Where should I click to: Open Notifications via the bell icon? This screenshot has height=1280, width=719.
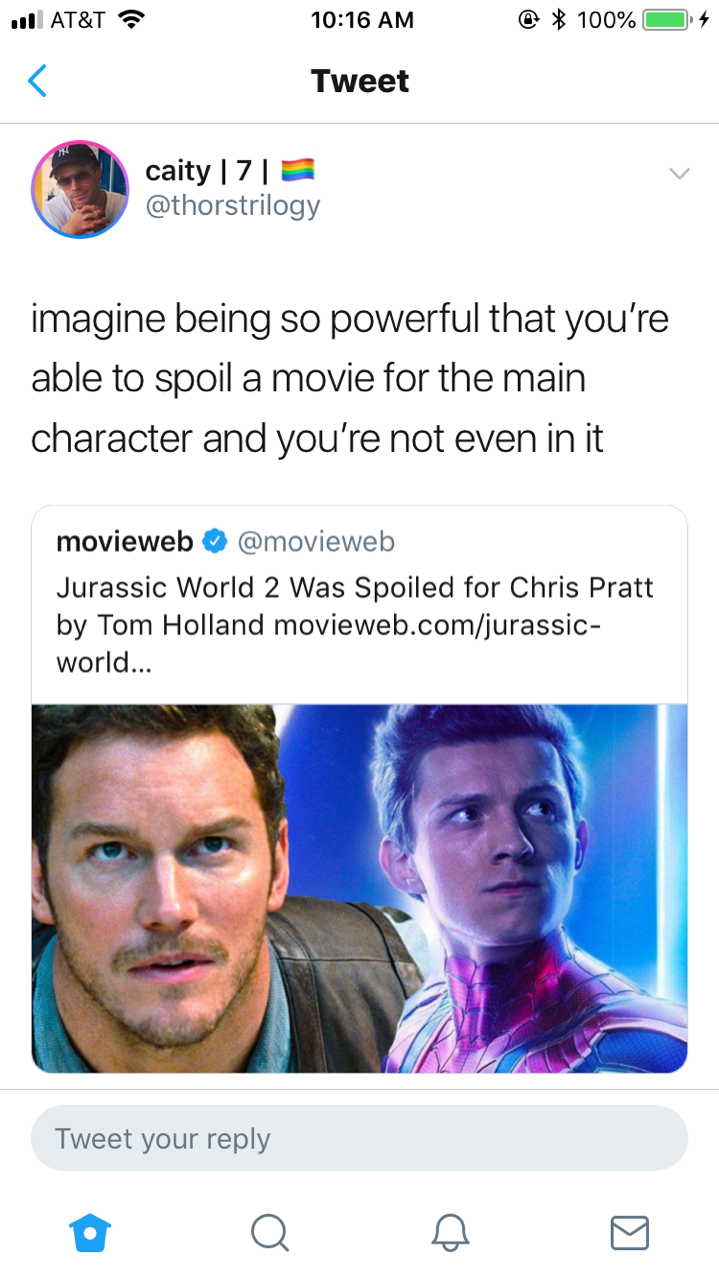pos(450,1232)
